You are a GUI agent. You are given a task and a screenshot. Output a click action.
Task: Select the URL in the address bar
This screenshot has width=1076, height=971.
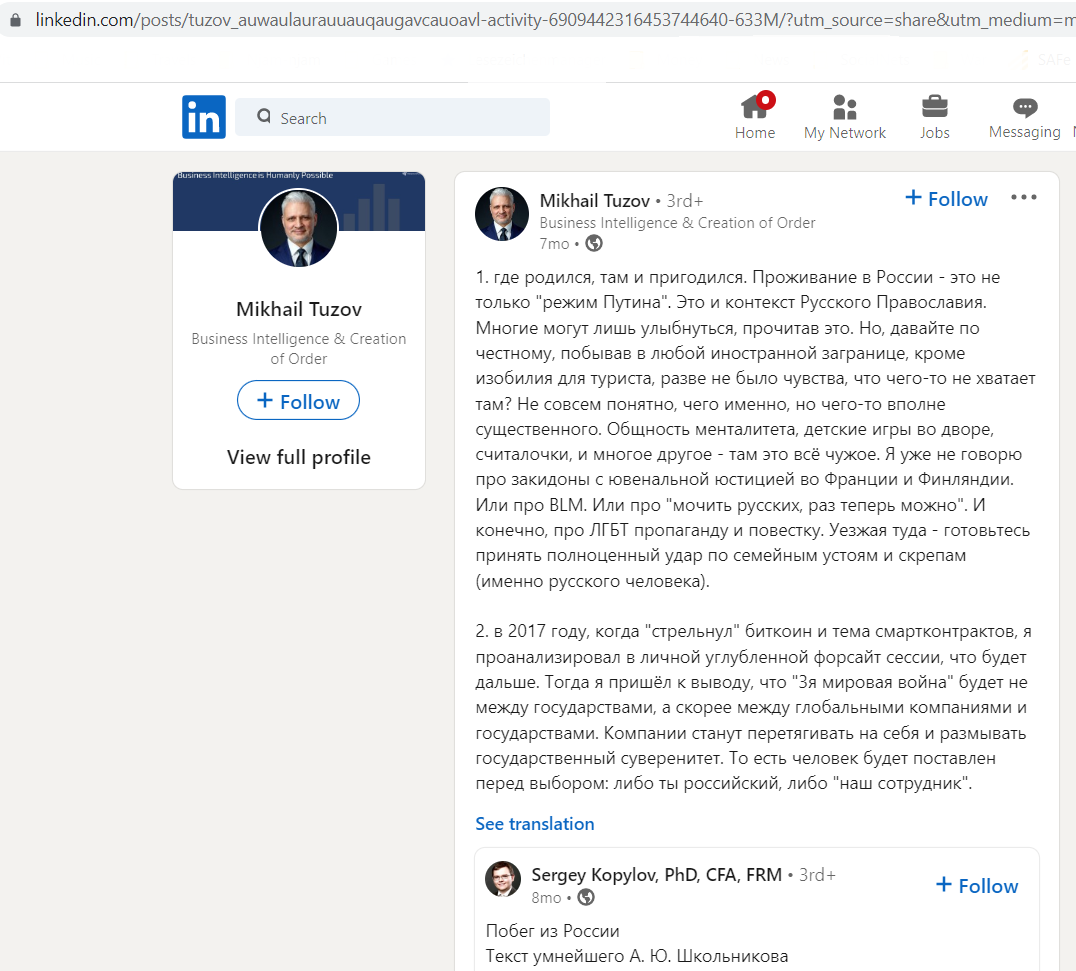pos(554,20)
